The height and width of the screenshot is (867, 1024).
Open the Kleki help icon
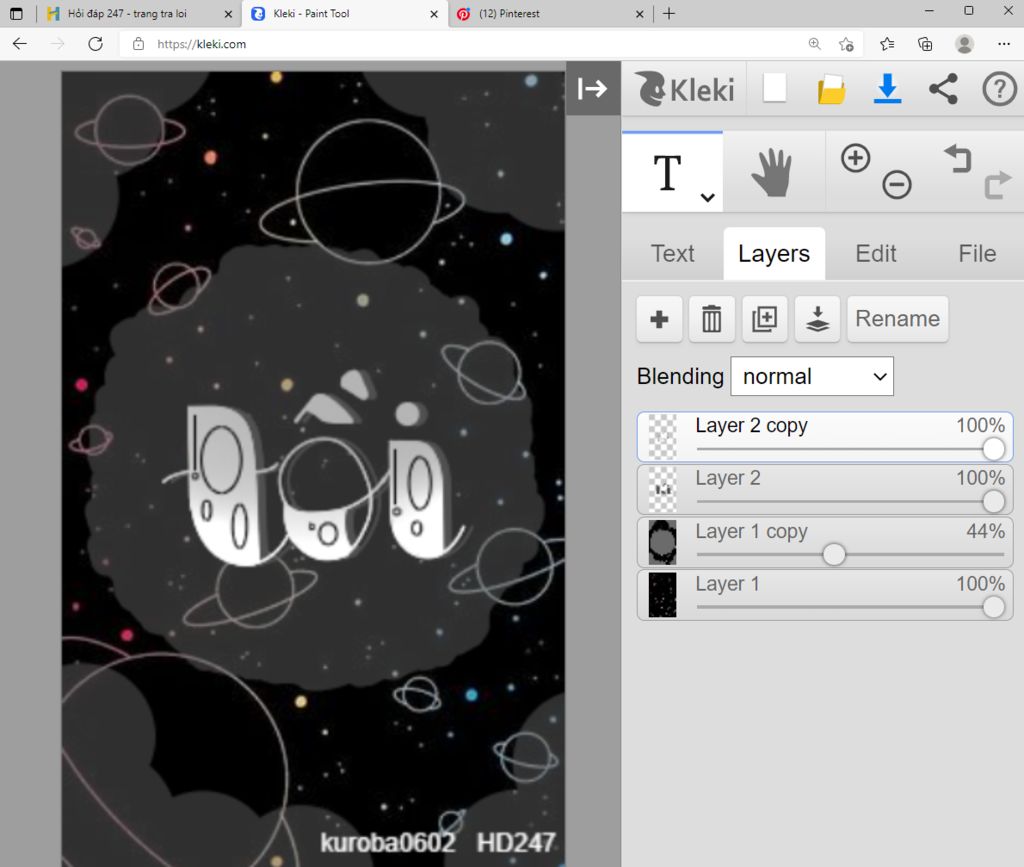click(999, 88)
